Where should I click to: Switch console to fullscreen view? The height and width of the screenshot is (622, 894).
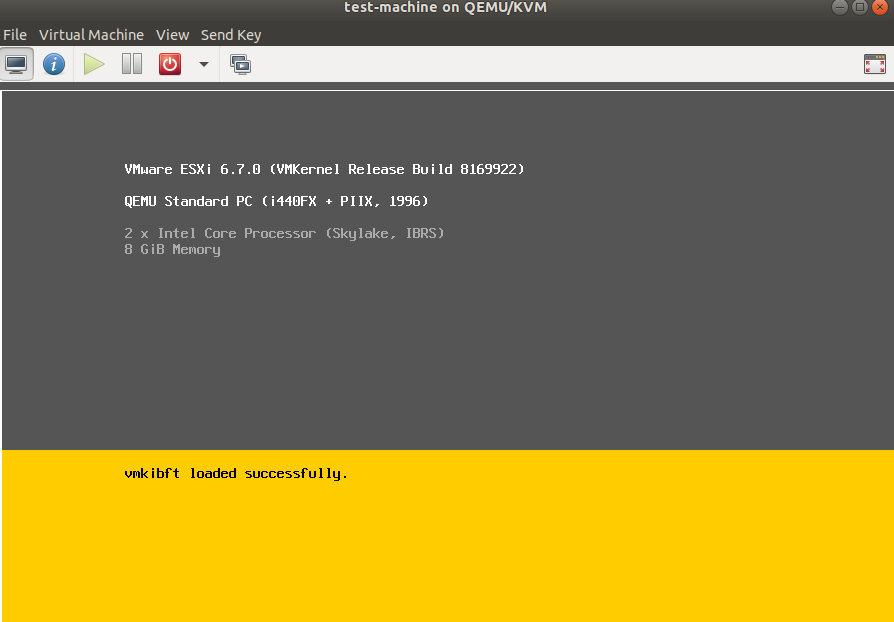point(875,64)
